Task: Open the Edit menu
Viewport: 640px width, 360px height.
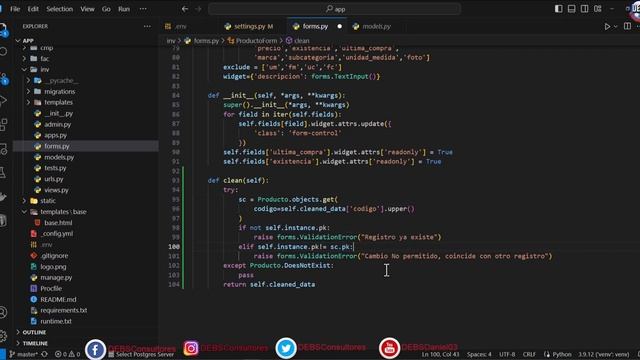Action: tap(33, 9)
